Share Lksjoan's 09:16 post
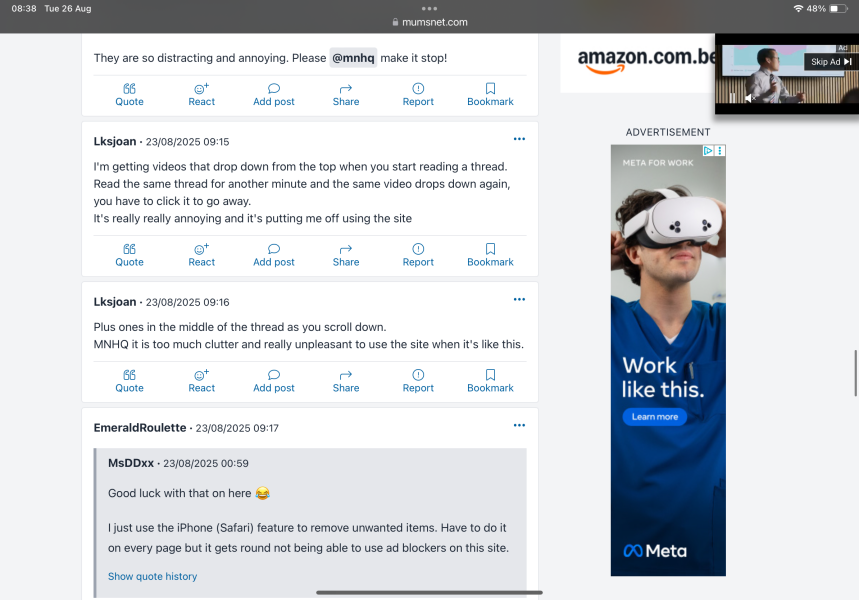Image resolution: width=859 pixels, height=600 pixels. [x=346, y=381]
